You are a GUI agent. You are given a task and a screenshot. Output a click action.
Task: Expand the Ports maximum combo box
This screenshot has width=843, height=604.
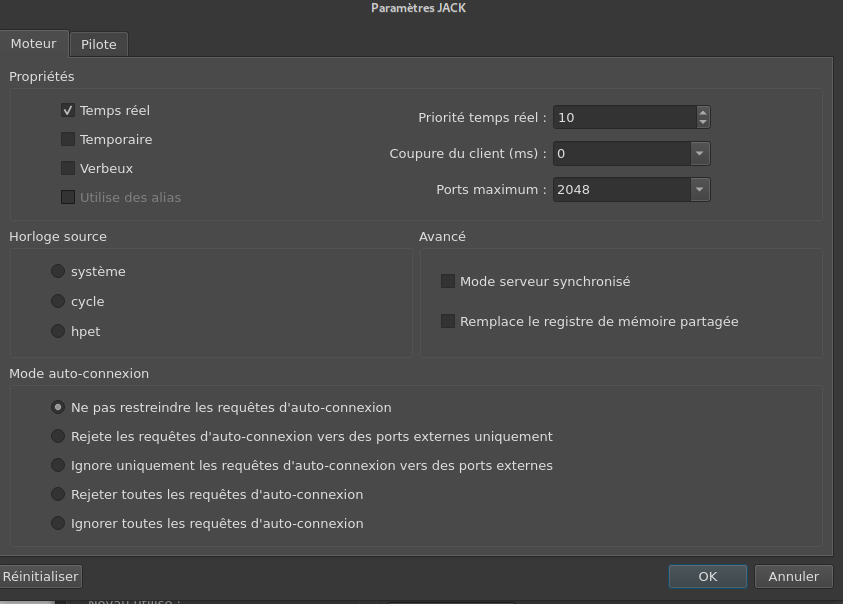[700, 189]
